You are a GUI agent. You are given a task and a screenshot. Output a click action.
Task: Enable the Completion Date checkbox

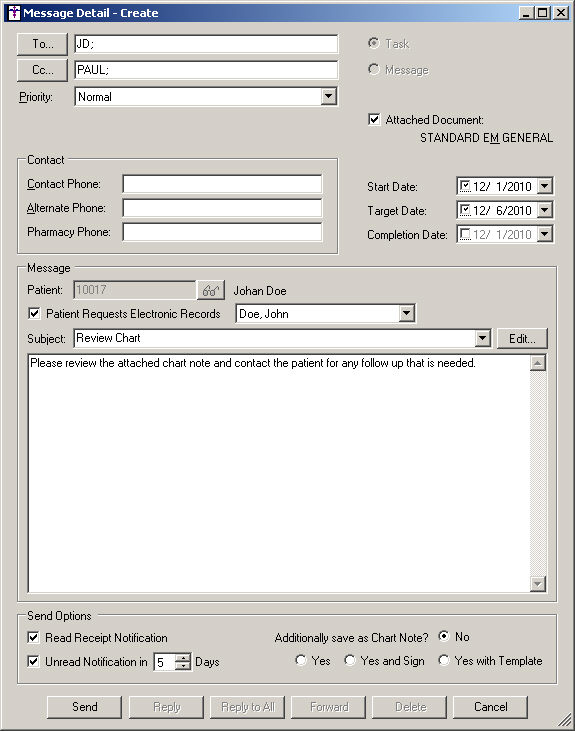[465, 234]
